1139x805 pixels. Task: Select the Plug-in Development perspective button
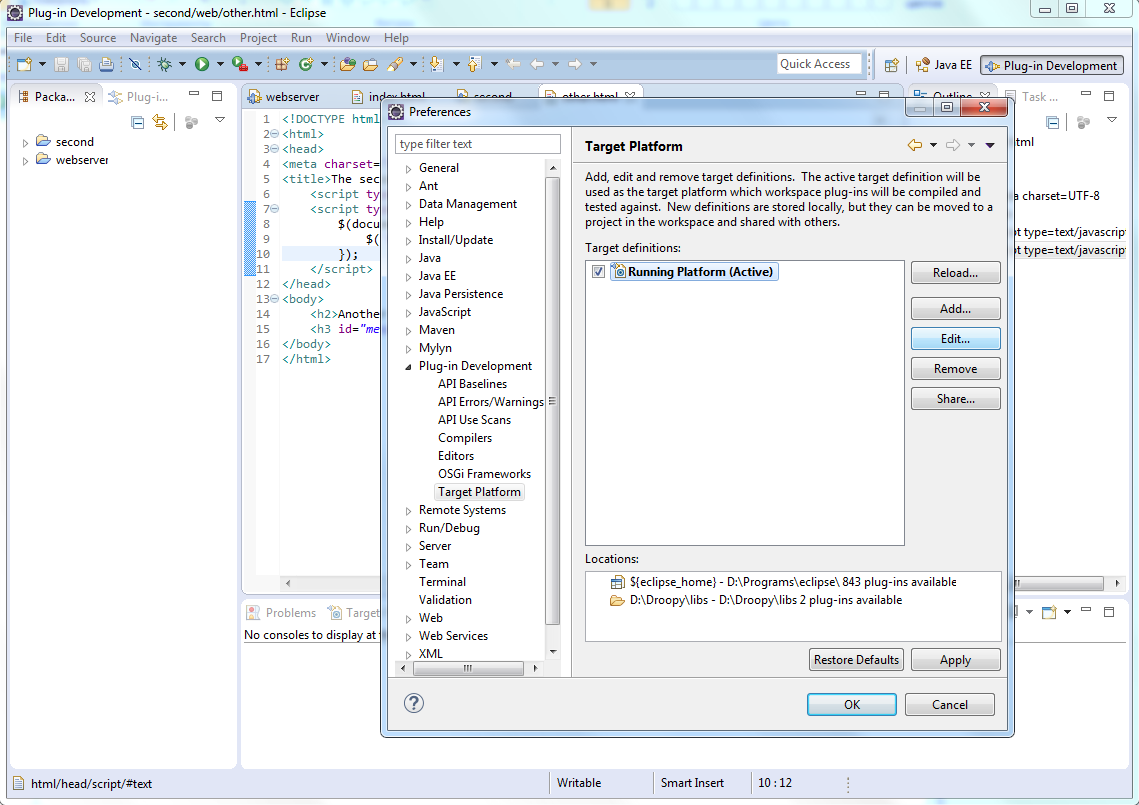click(1051, 65)
